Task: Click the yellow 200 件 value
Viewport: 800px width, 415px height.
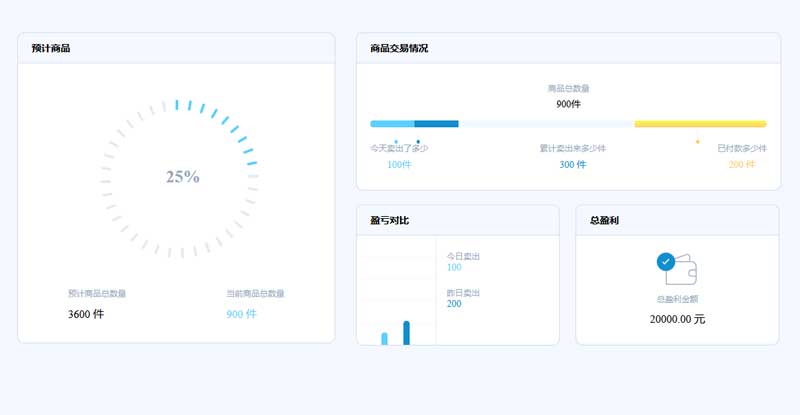Action: [742, 164]
